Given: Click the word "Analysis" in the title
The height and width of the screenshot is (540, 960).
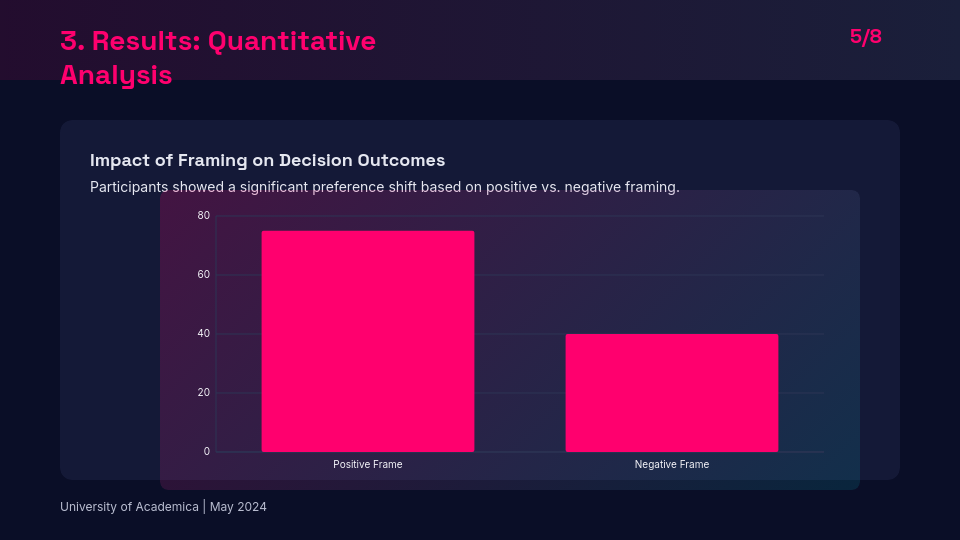Looking at the screenshot, I should pyautogui.click(x=116, y=75).
